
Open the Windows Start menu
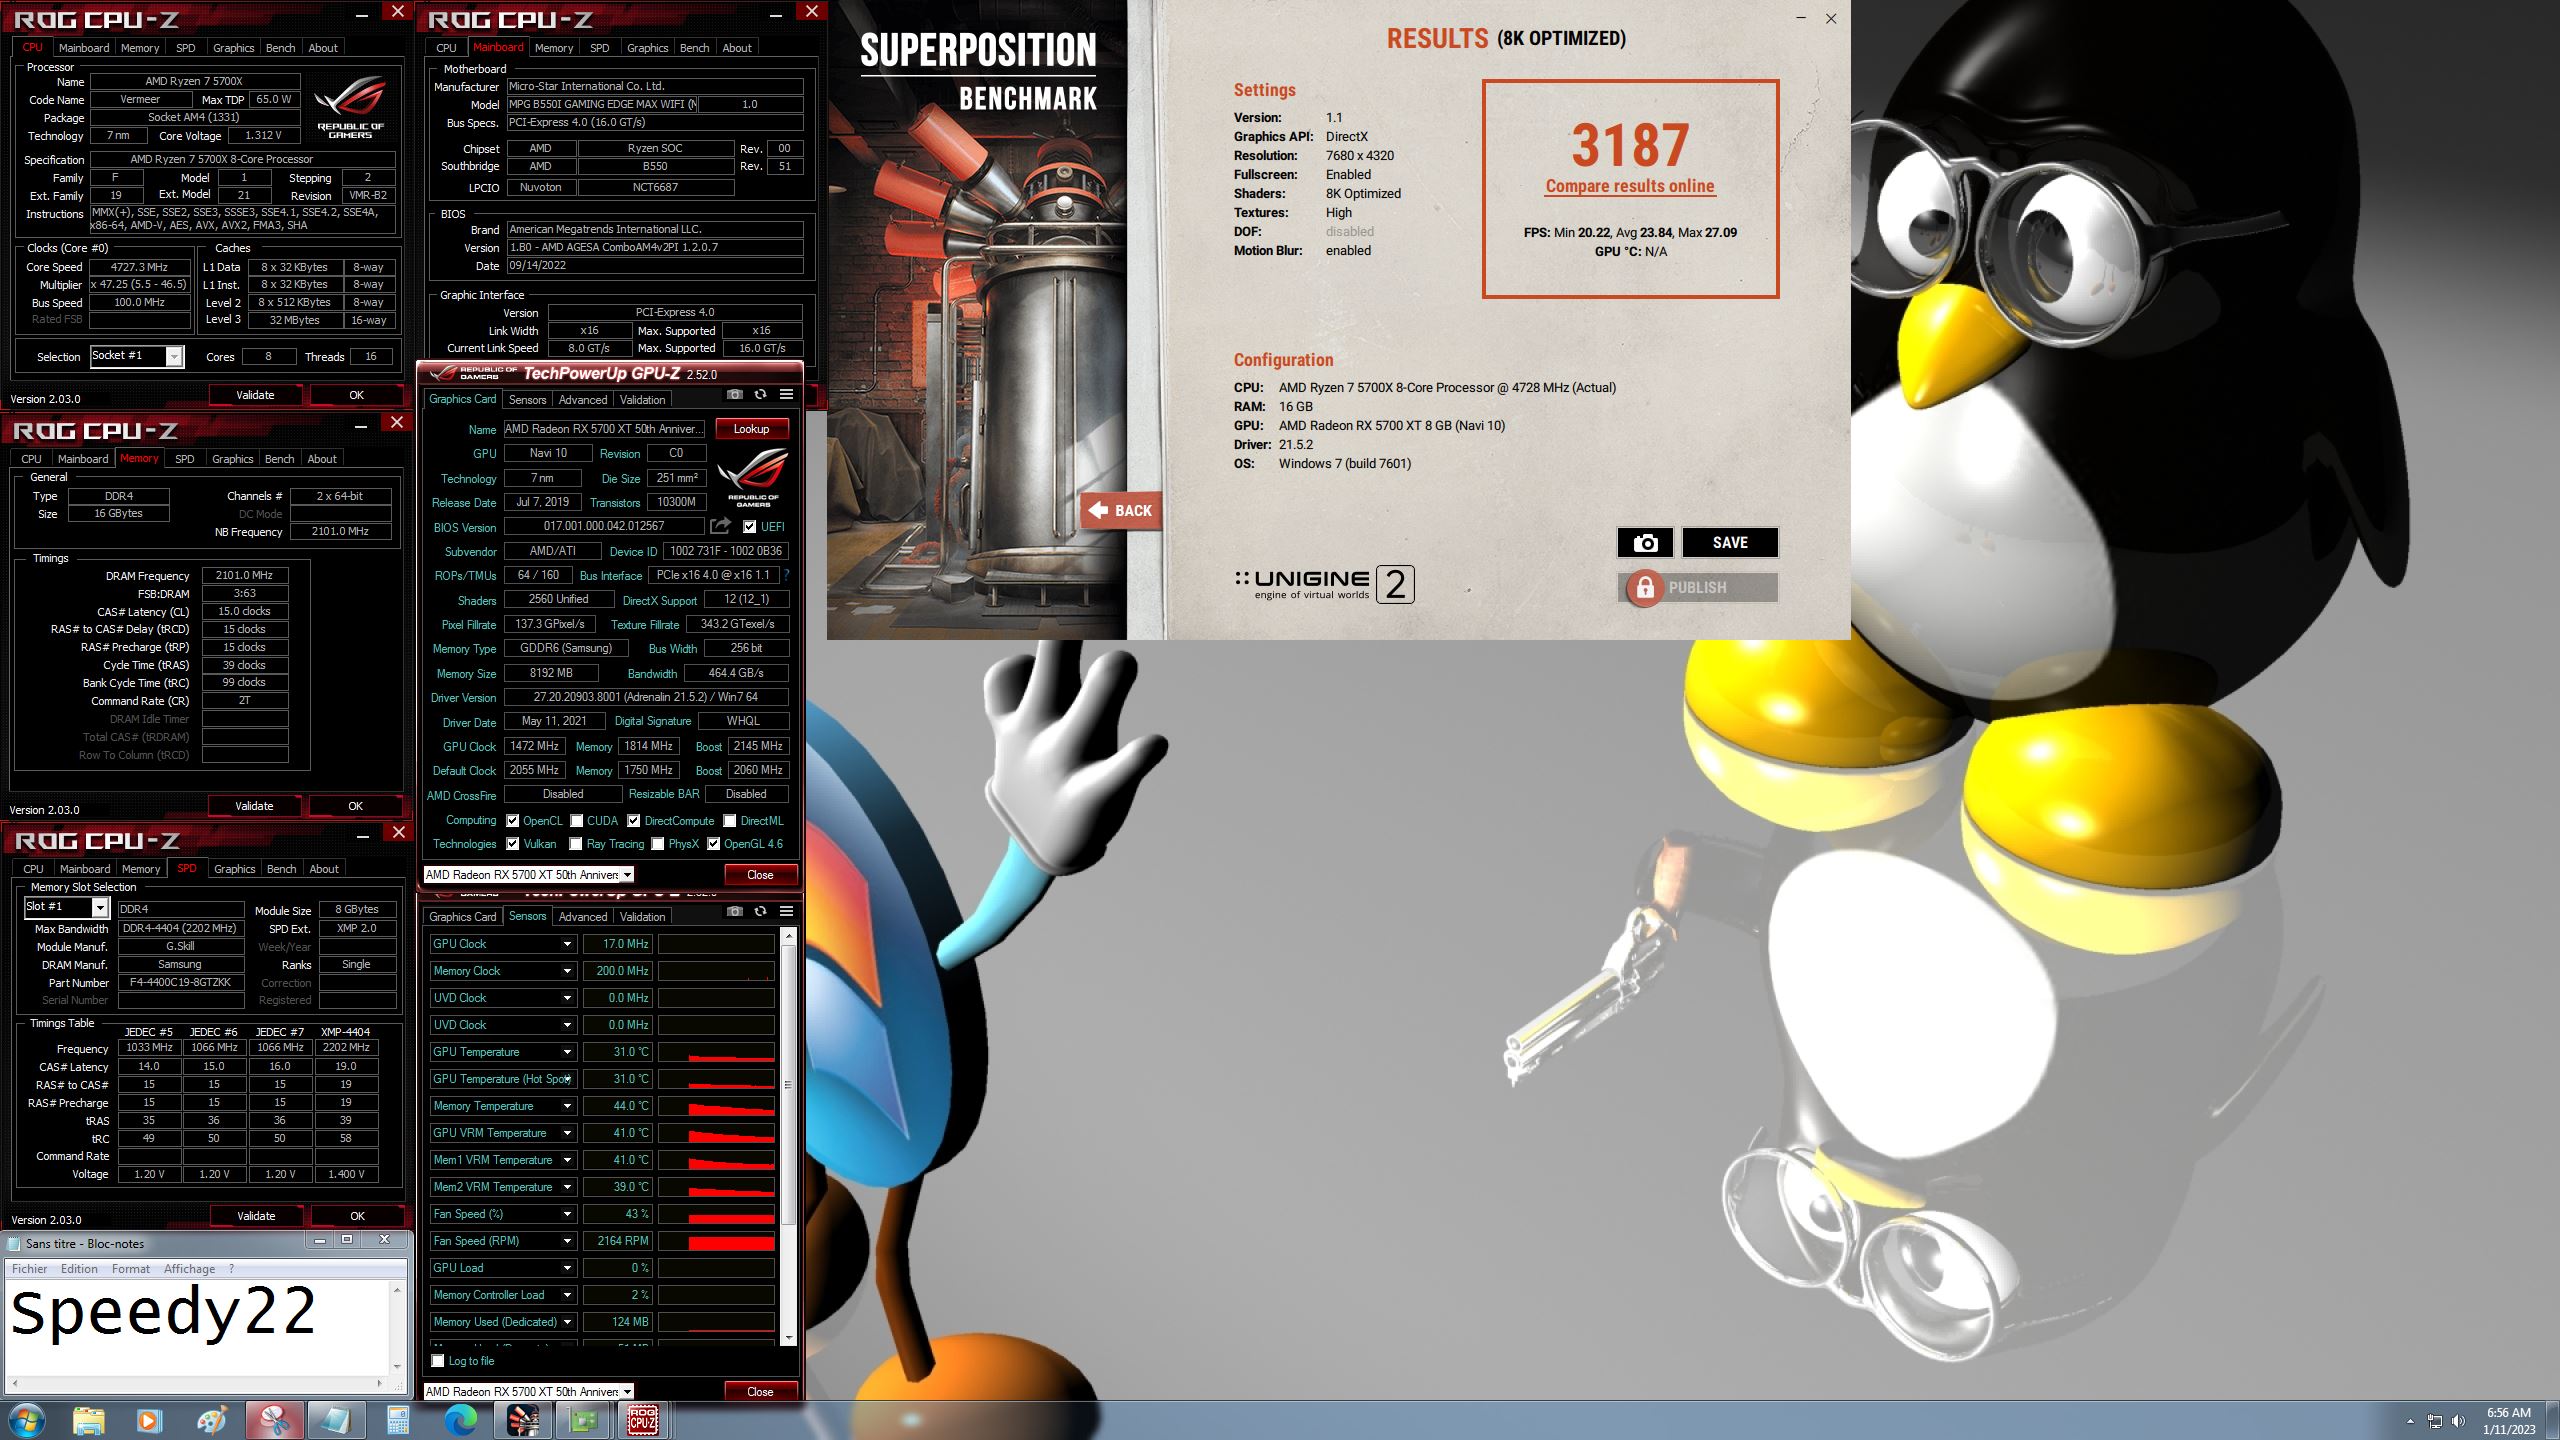point(27,1420)
